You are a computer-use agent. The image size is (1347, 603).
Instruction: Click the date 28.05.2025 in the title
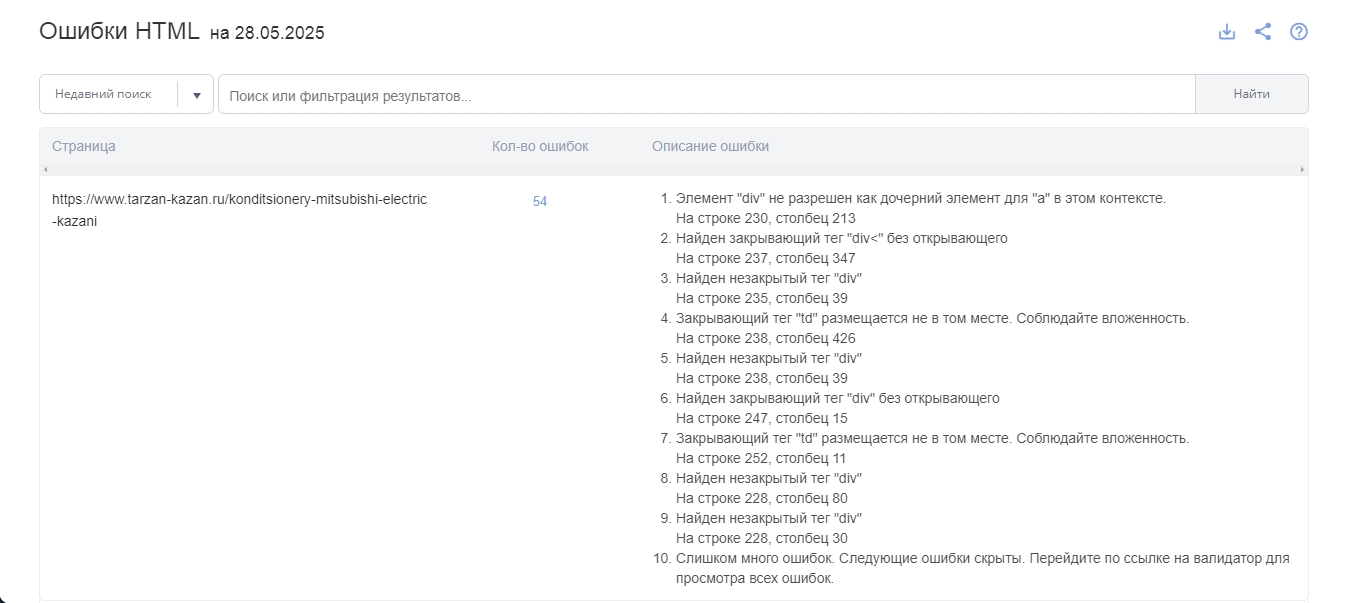tap(279, 33)
